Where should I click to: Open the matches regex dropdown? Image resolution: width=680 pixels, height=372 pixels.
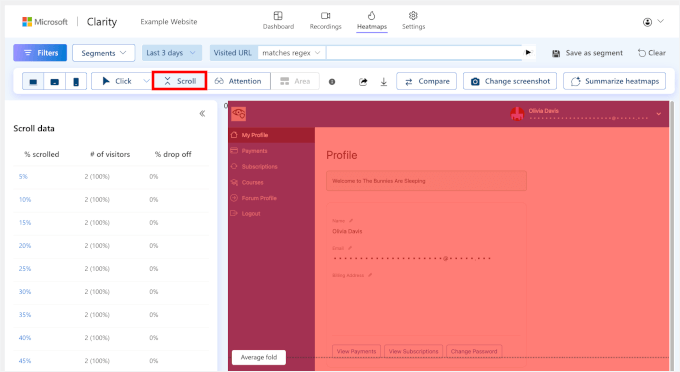click(x=291, y=53)
